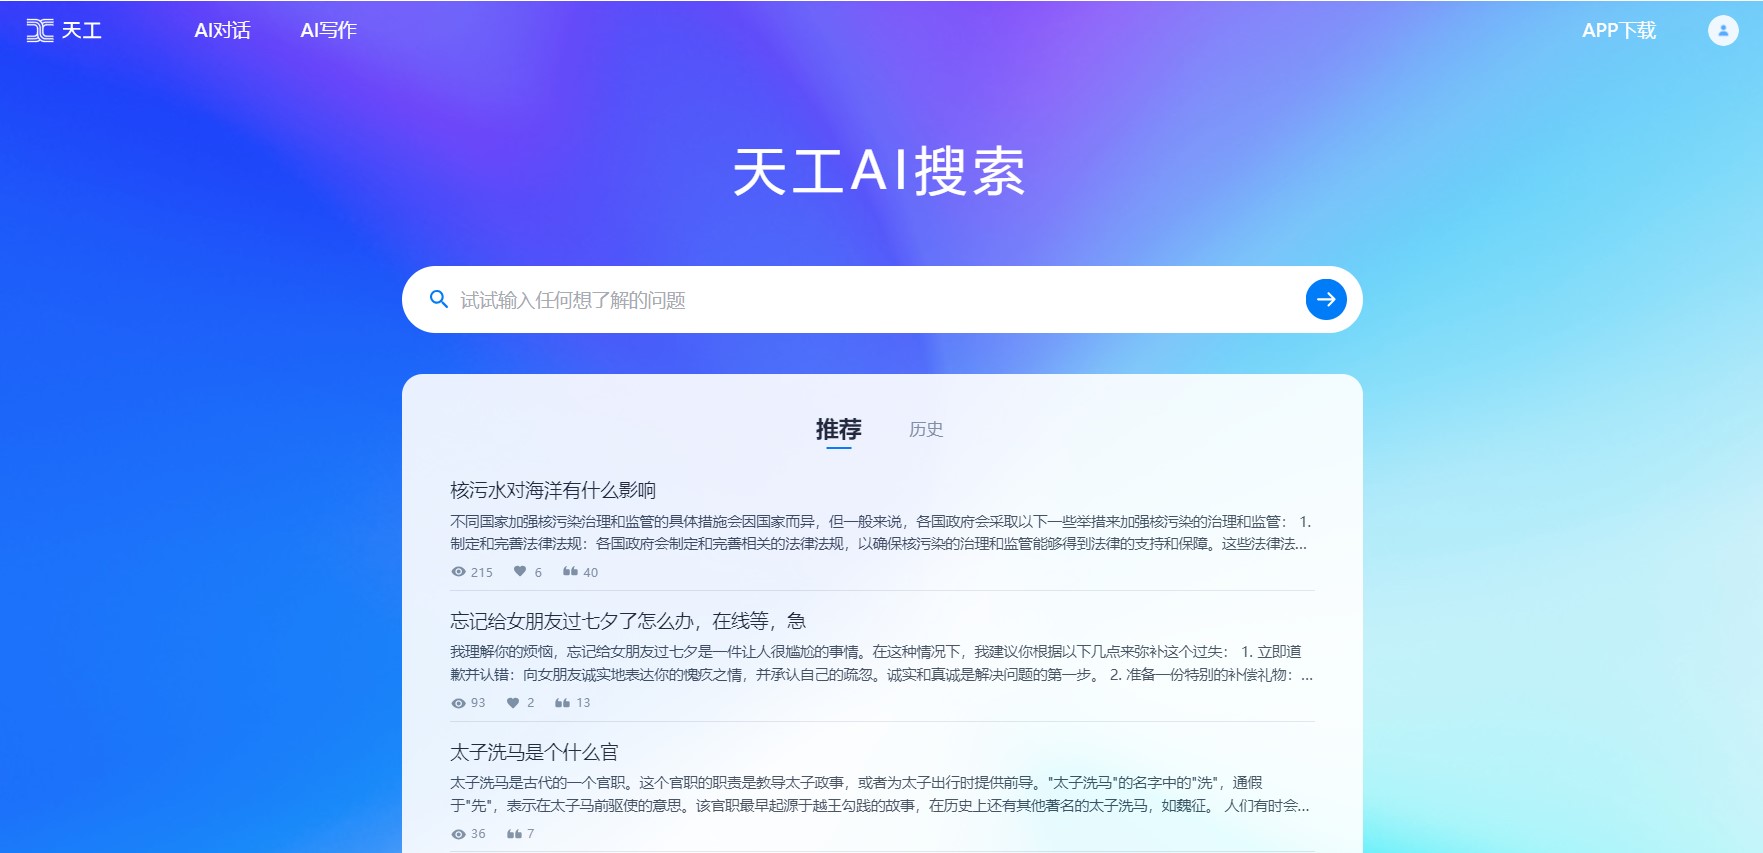Open the 太子洗马是个什么官 question
1763x853 pixels.
point(534,752)
